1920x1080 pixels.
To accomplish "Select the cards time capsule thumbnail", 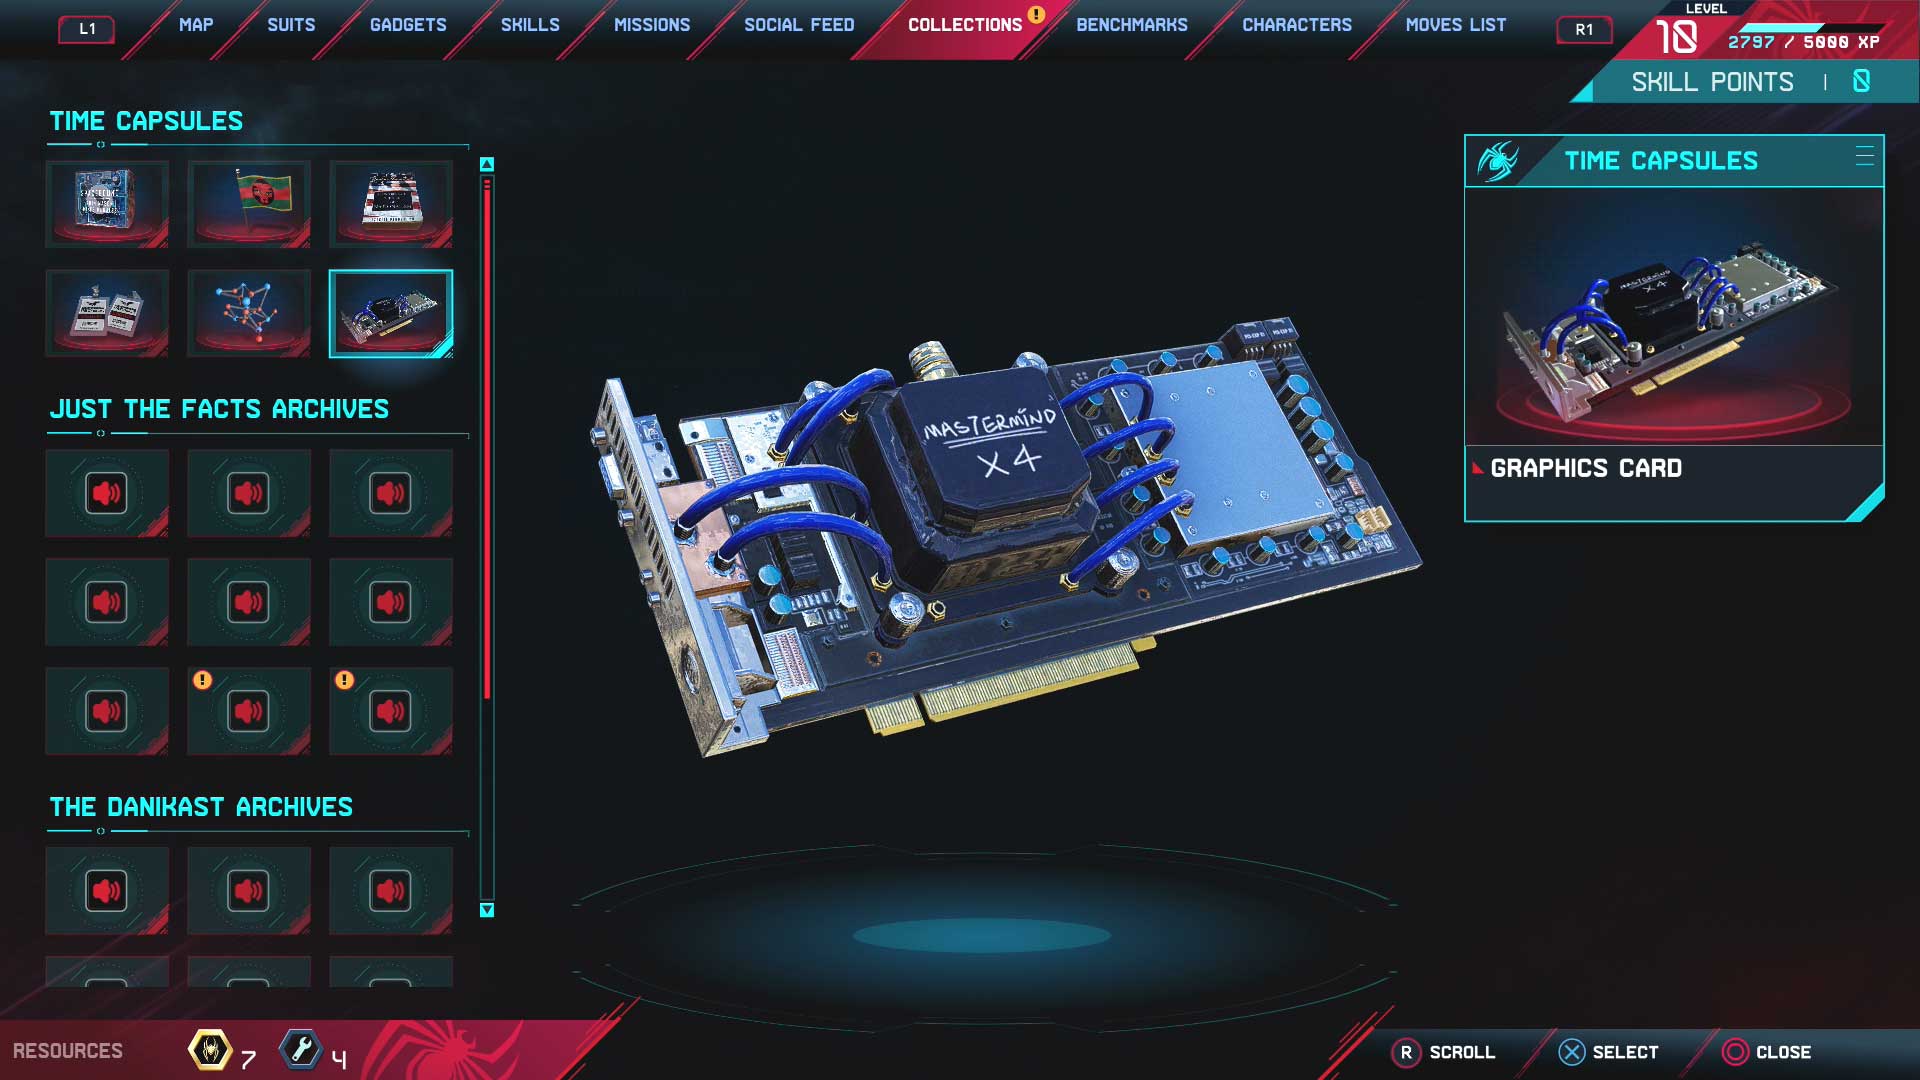I will 107,313.
